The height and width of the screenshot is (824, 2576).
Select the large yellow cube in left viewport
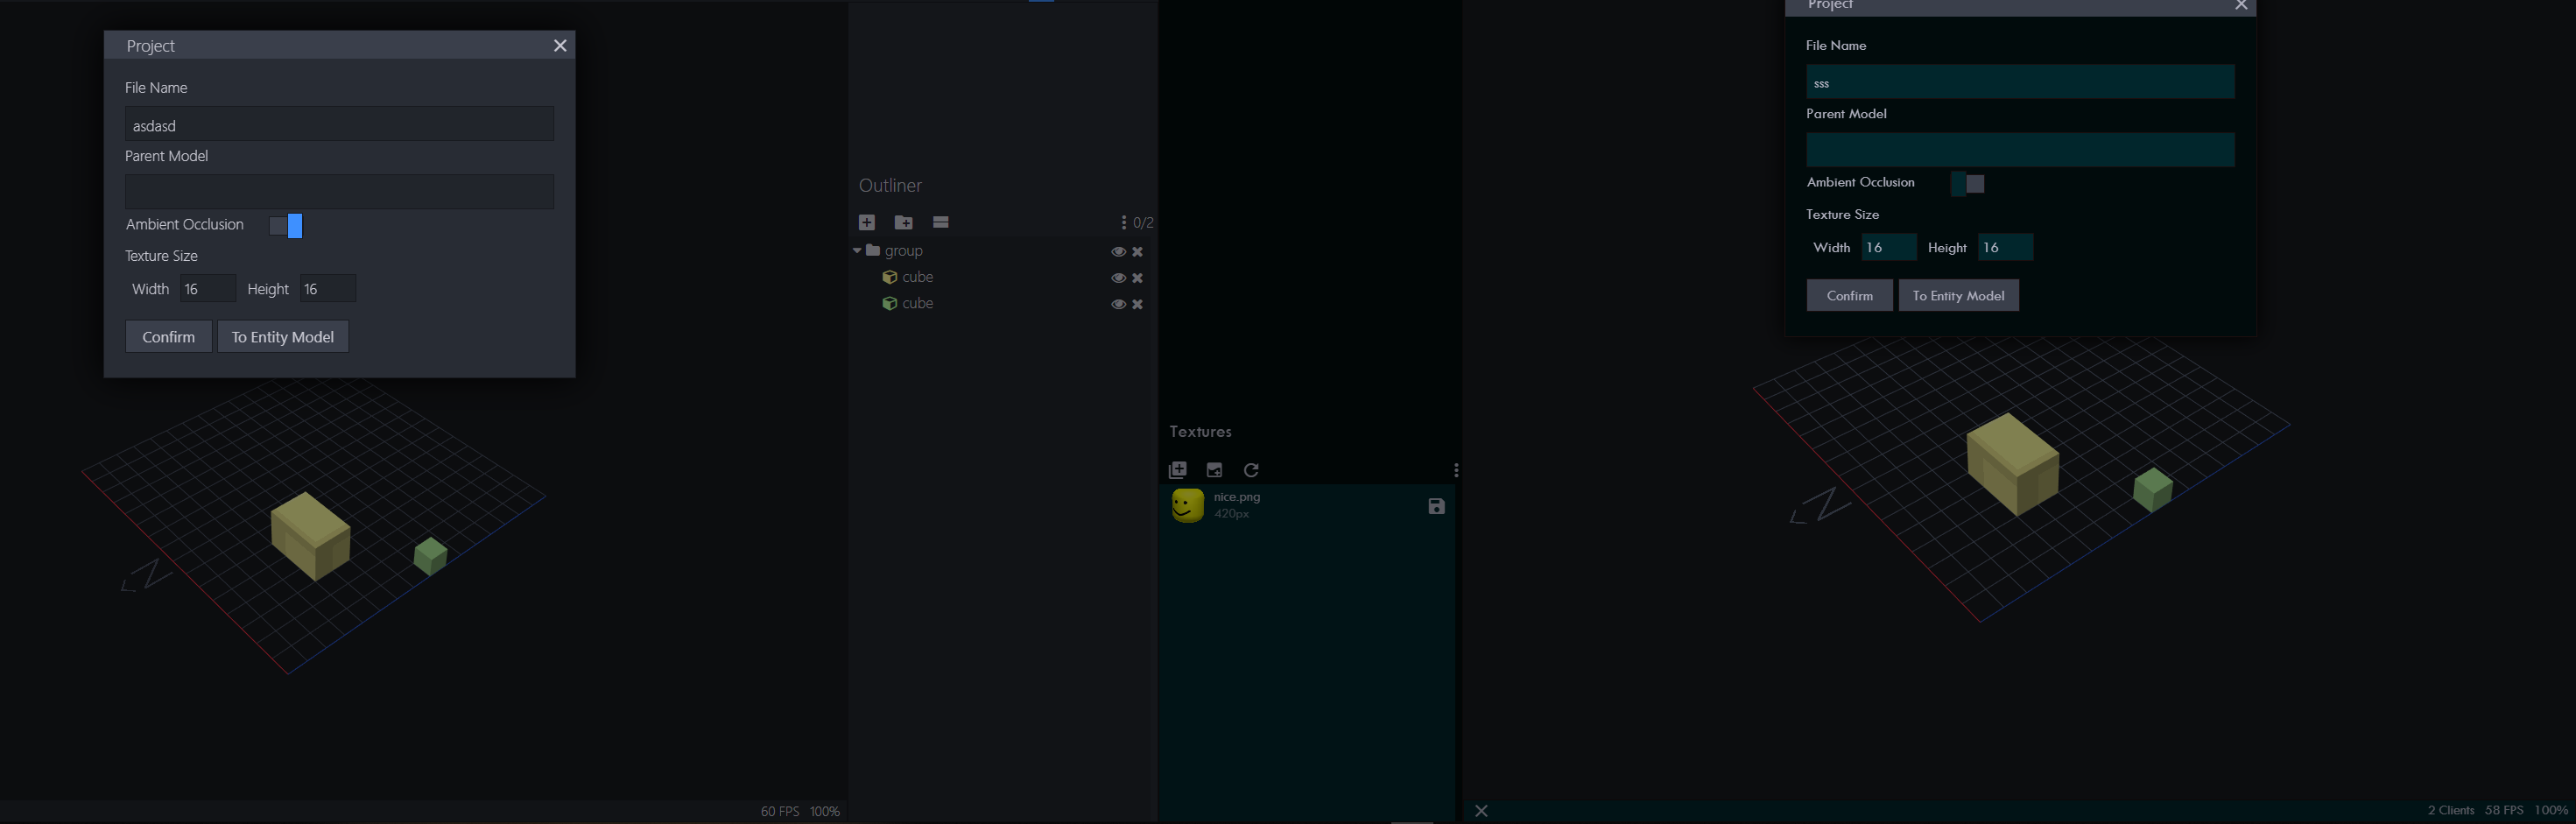(310, 536)
